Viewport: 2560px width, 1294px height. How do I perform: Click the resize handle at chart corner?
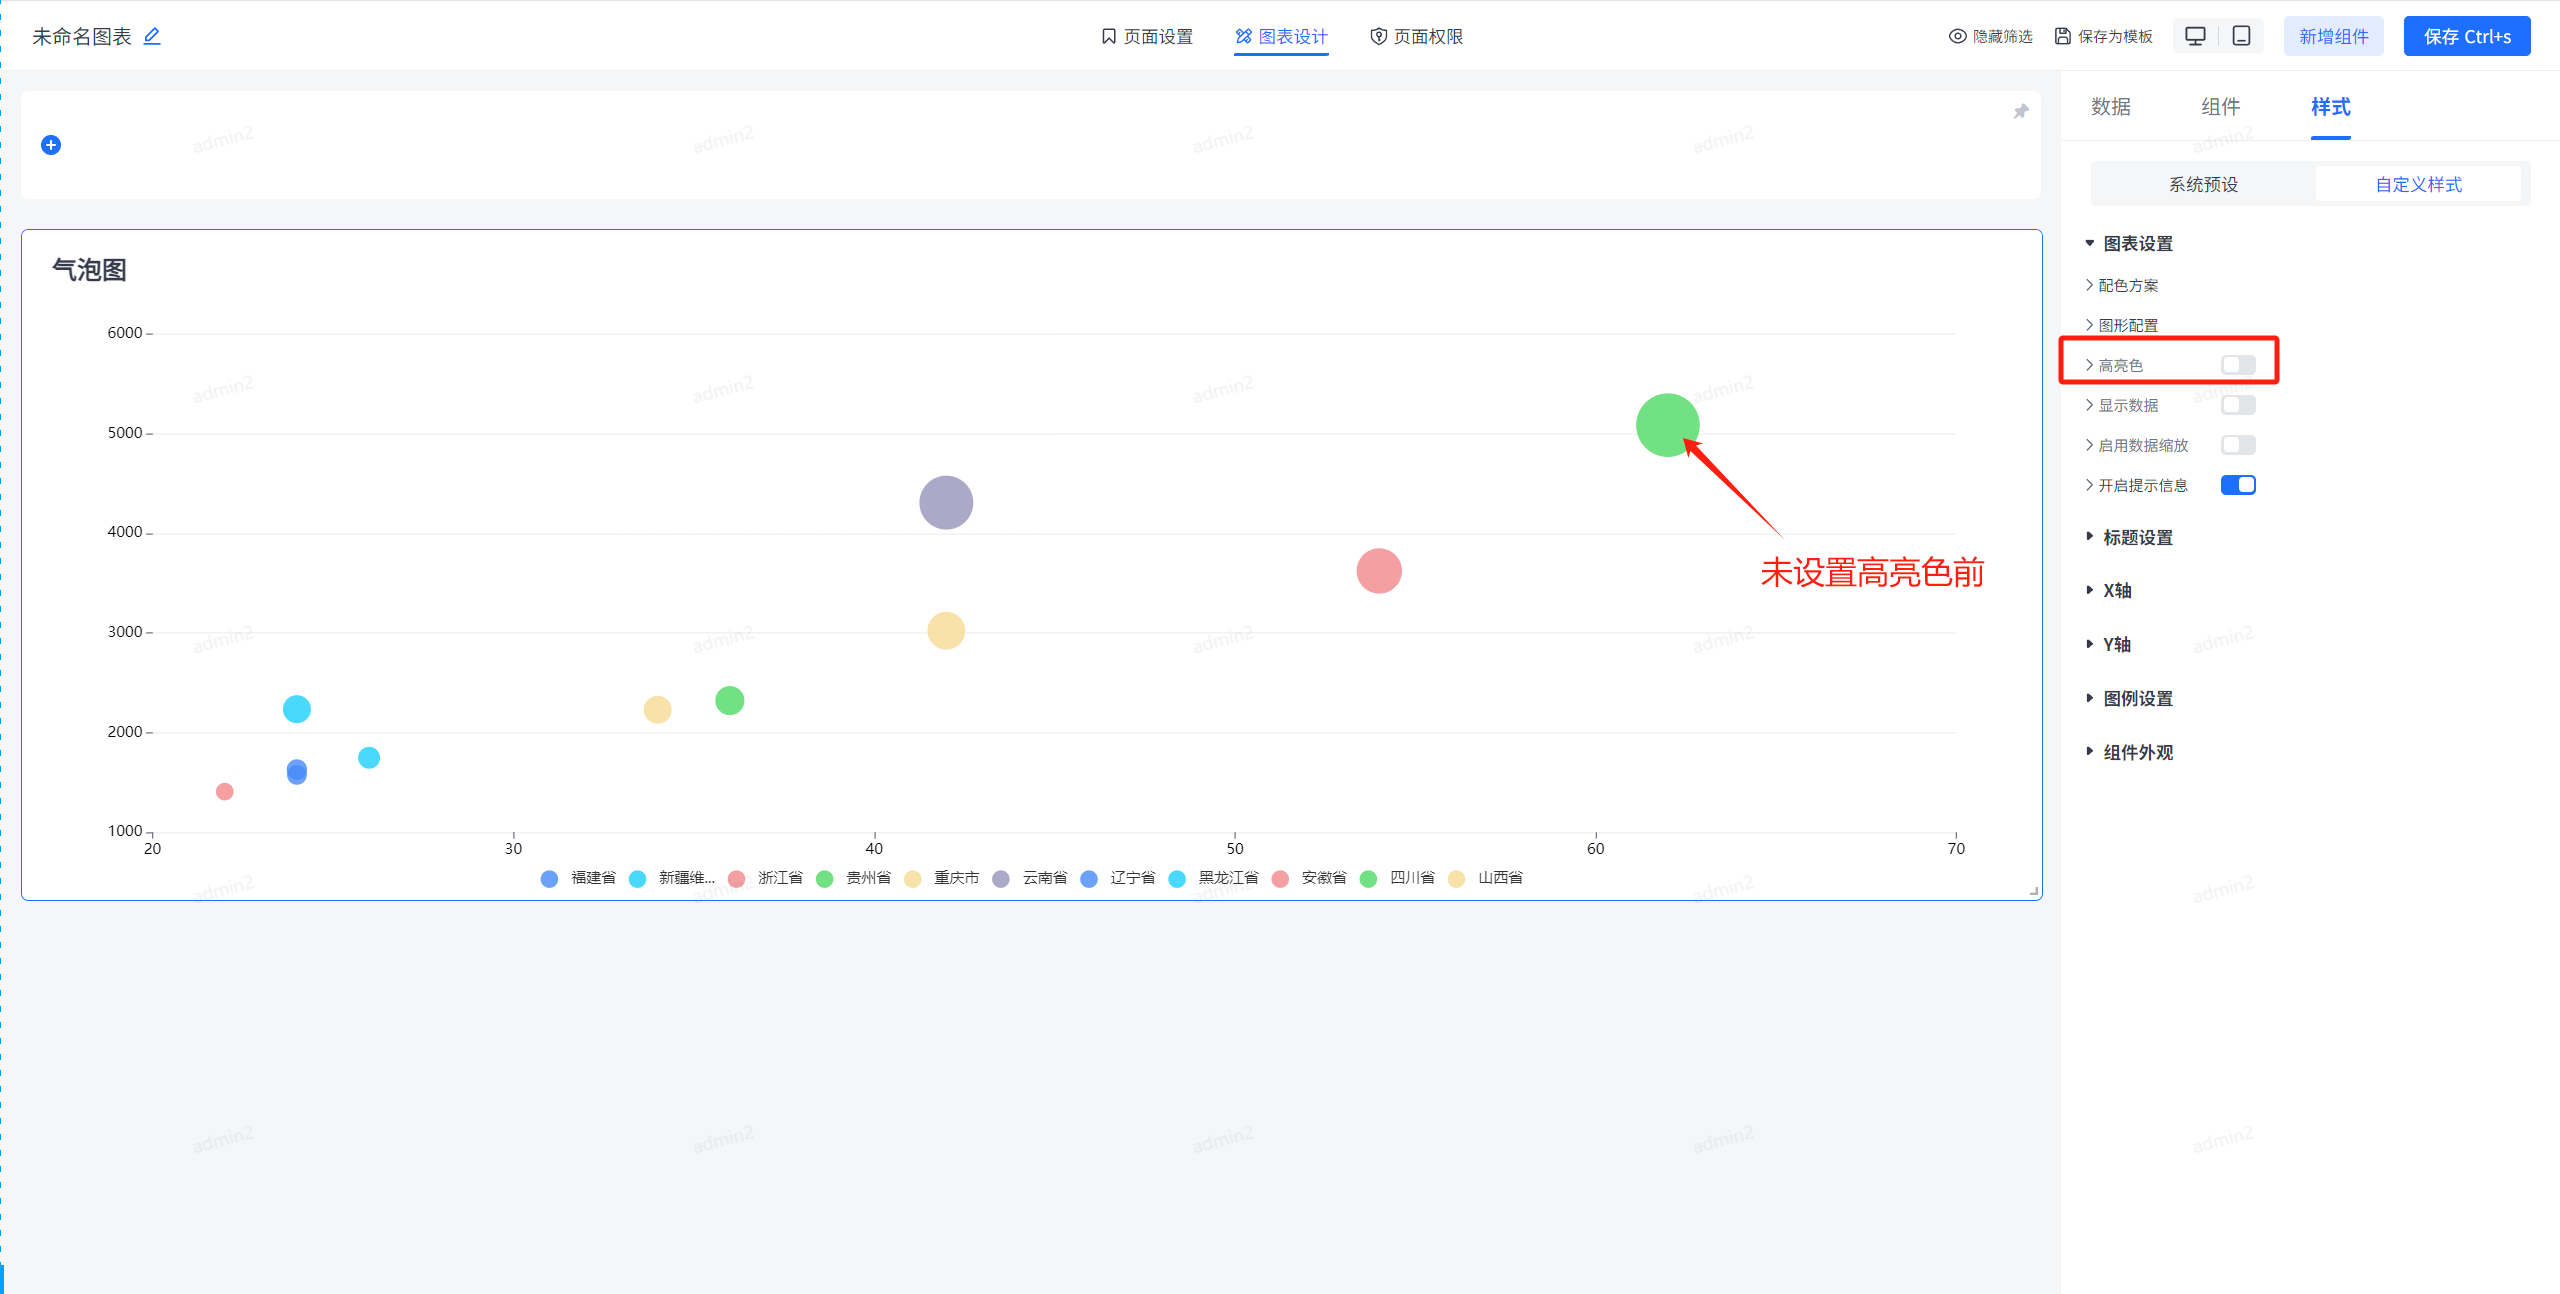tap(2033, 890)
